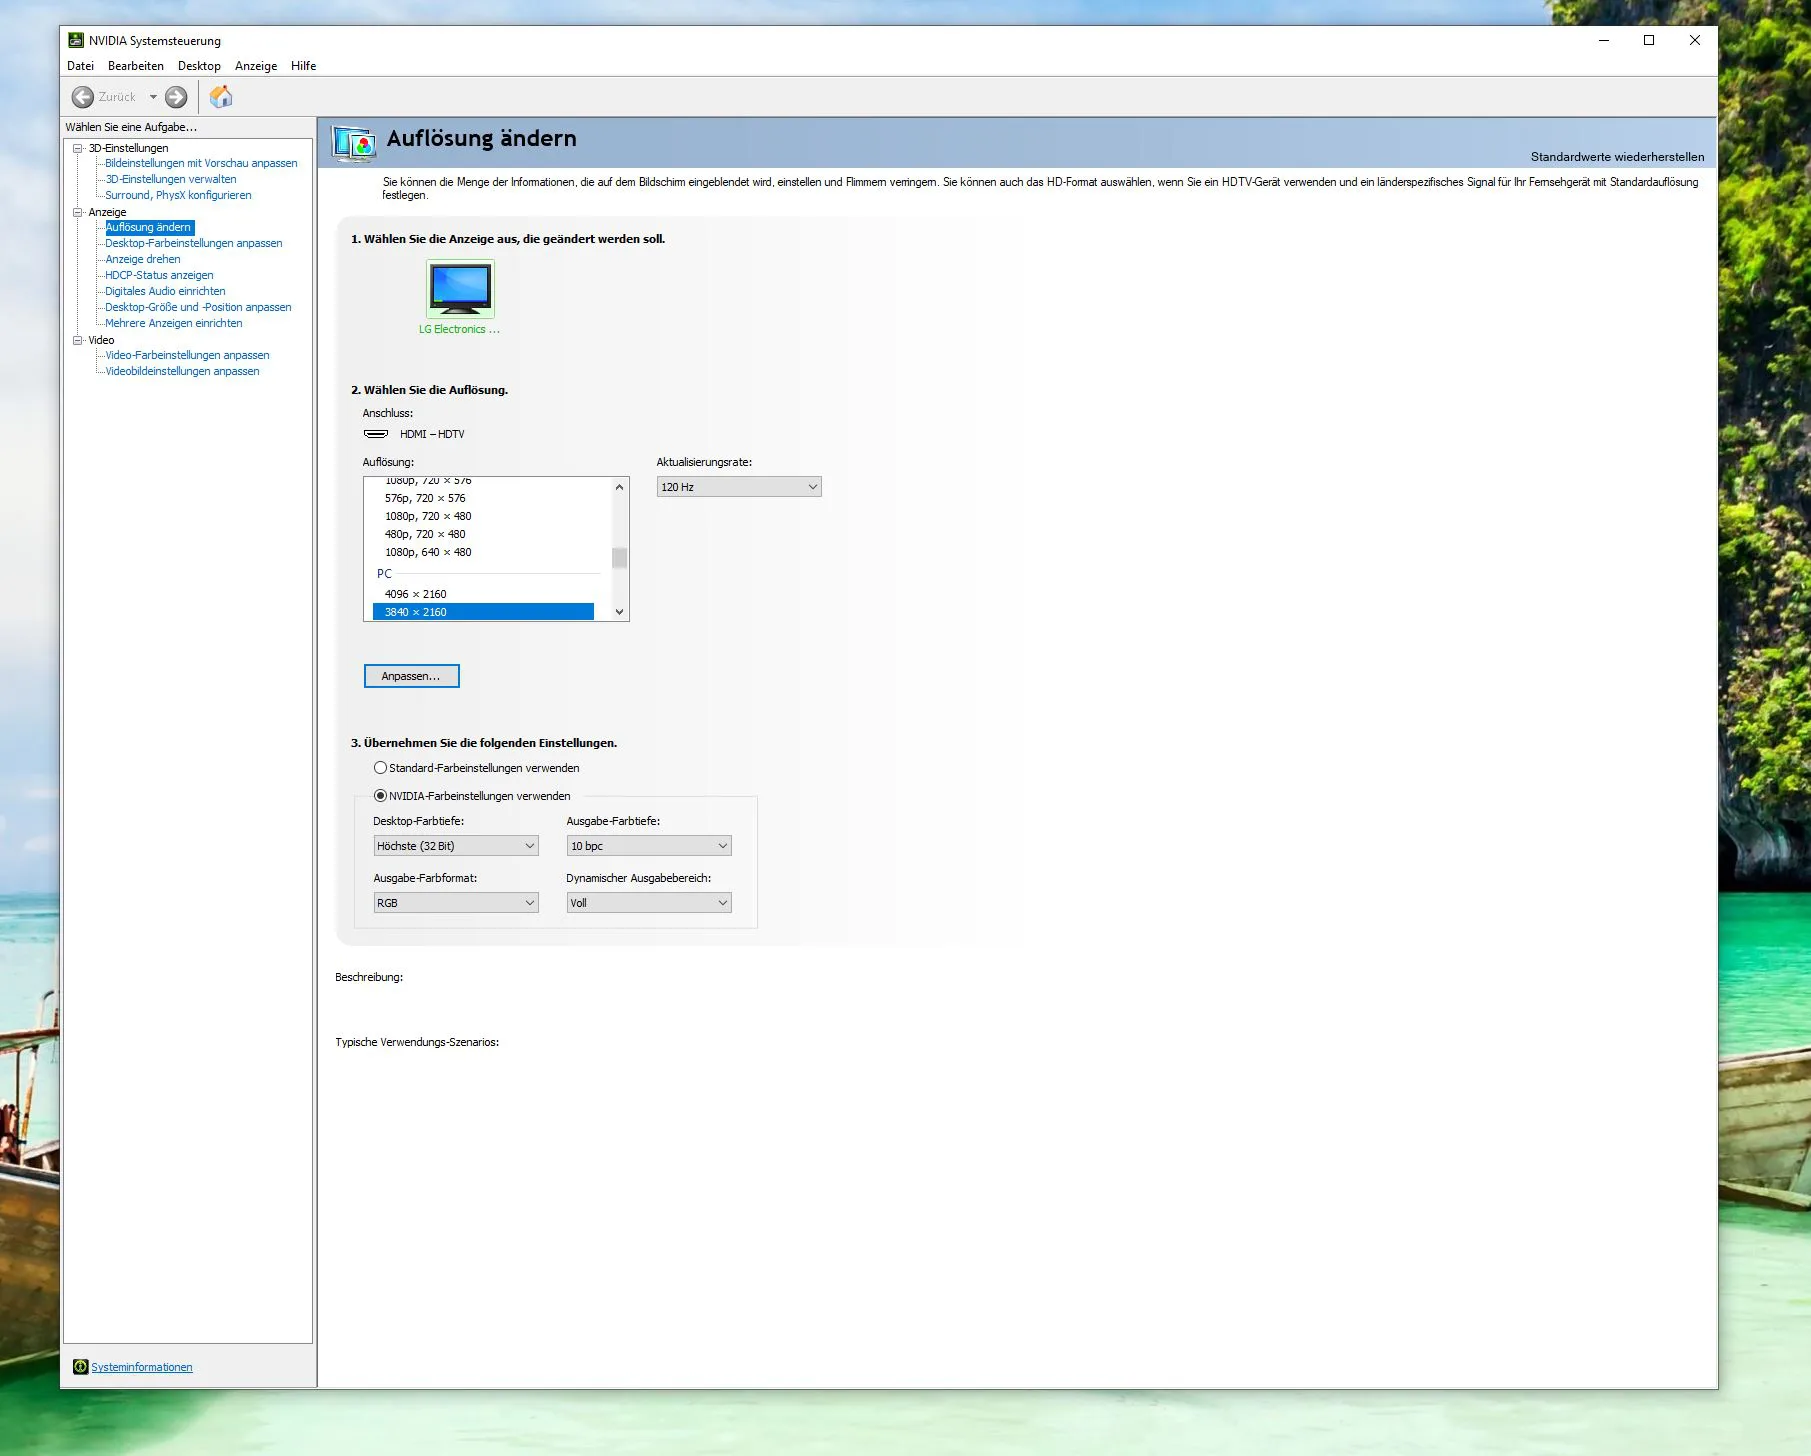Open the Ausgabe-Farbtiefe 10 bpc dropdown
1811x1456 pixels.
(649, 846)
